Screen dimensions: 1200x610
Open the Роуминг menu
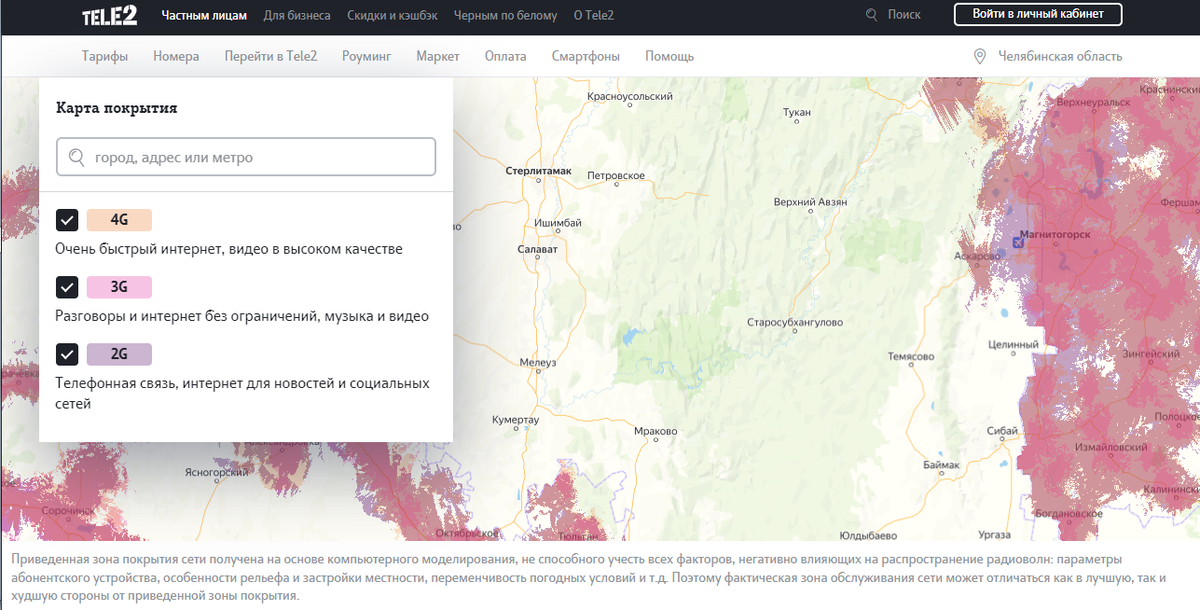click(367, 56)
